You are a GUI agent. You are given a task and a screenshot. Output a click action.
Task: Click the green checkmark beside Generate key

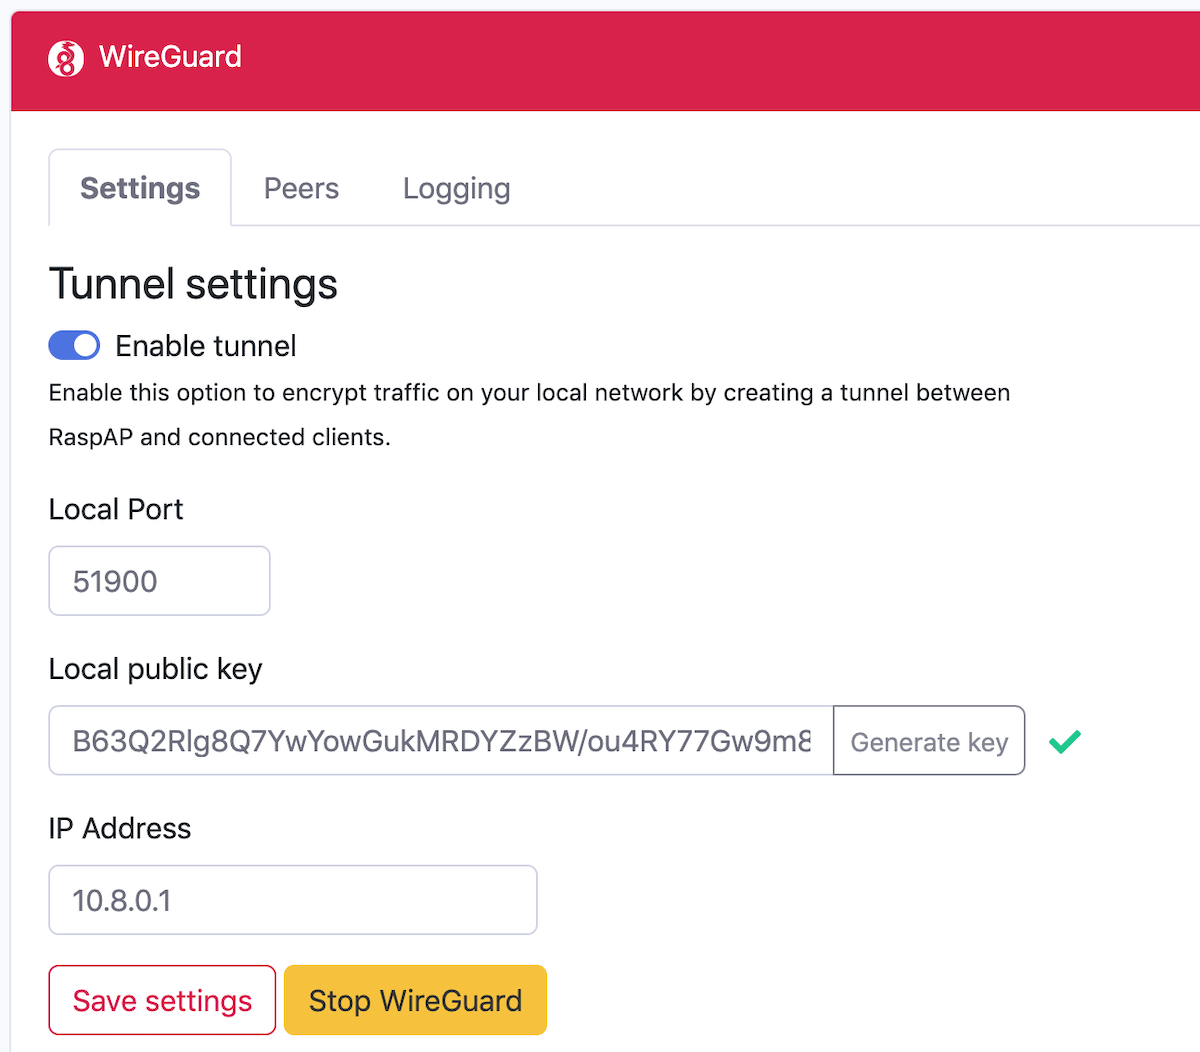coord(1064,741)
